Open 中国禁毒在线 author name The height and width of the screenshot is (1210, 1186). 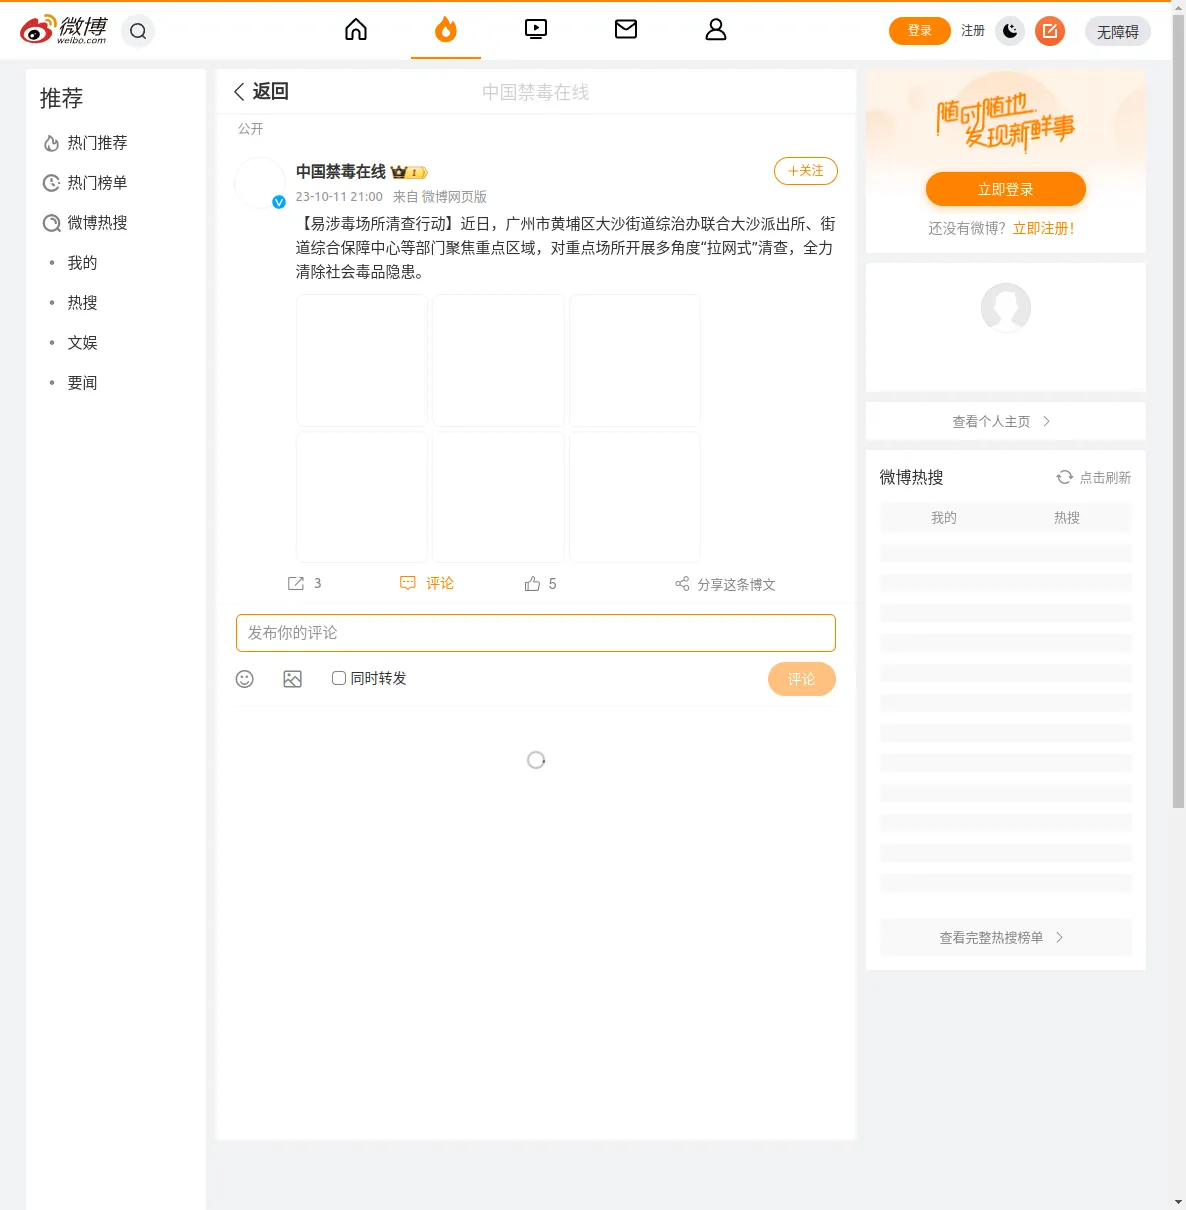pos(341,172)
